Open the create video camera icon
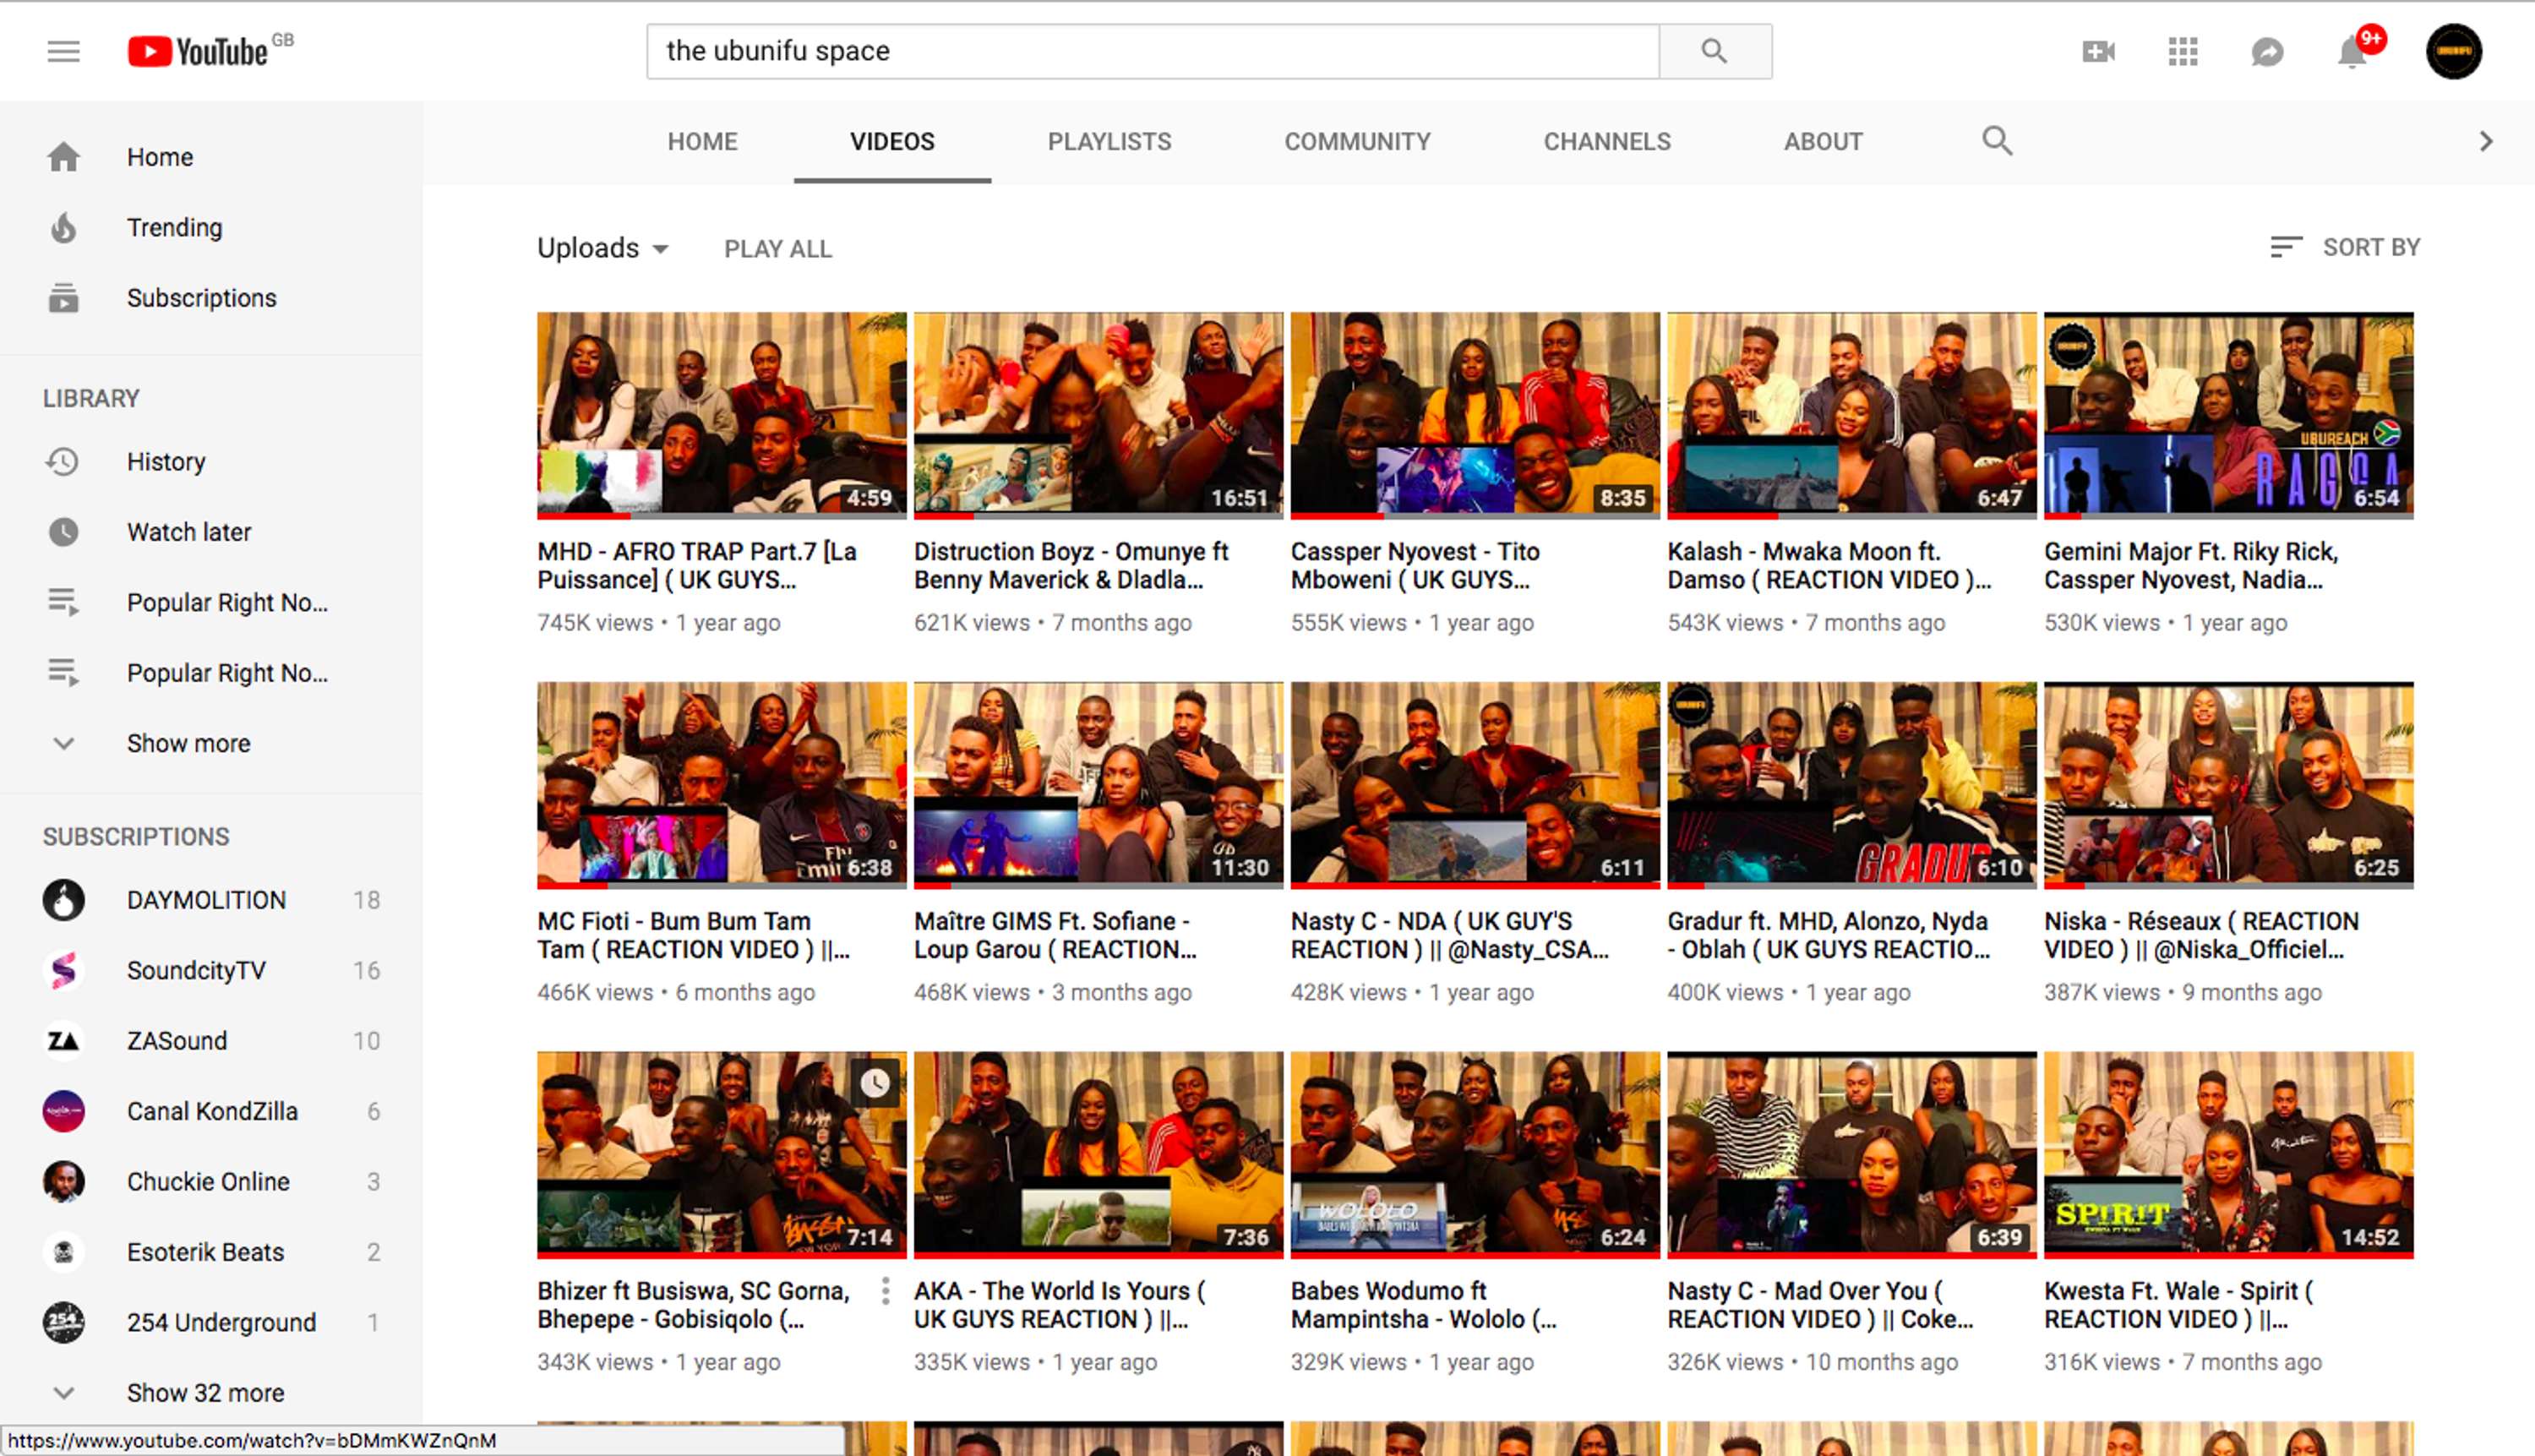The height and width of the screenshot is (1456, 2535). (2098, 51)
